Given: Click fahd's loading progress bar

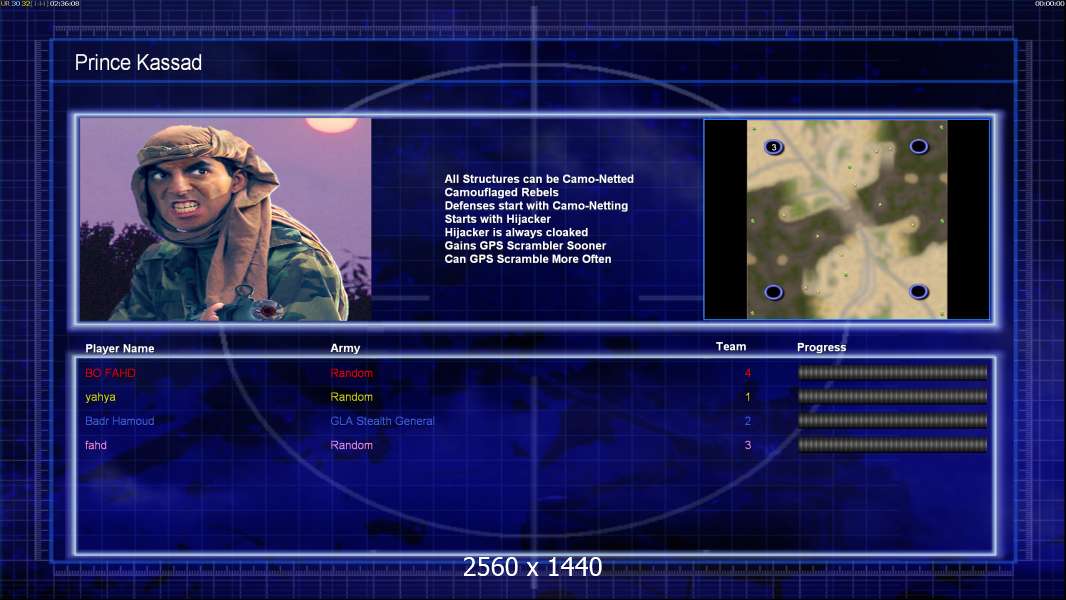Looking at the screenshot, I should (893, 445).
